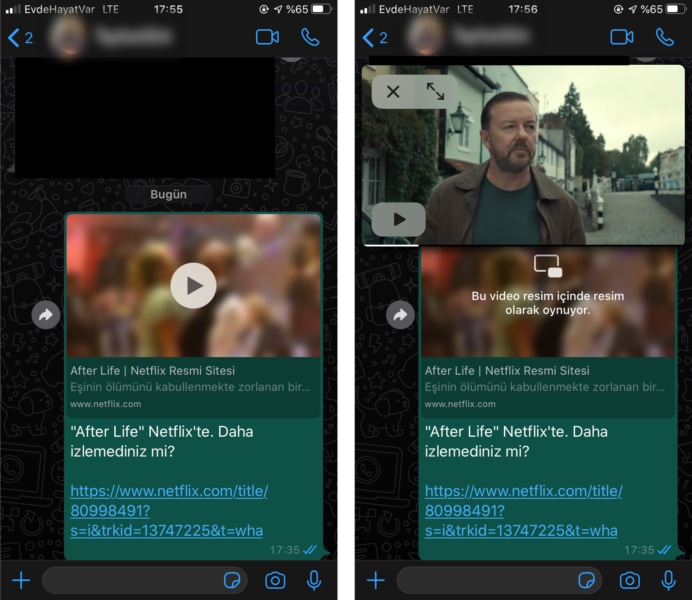Play the After Life video preview in left chat
Viewport: 692px width, 600px height.
[193, 285]
